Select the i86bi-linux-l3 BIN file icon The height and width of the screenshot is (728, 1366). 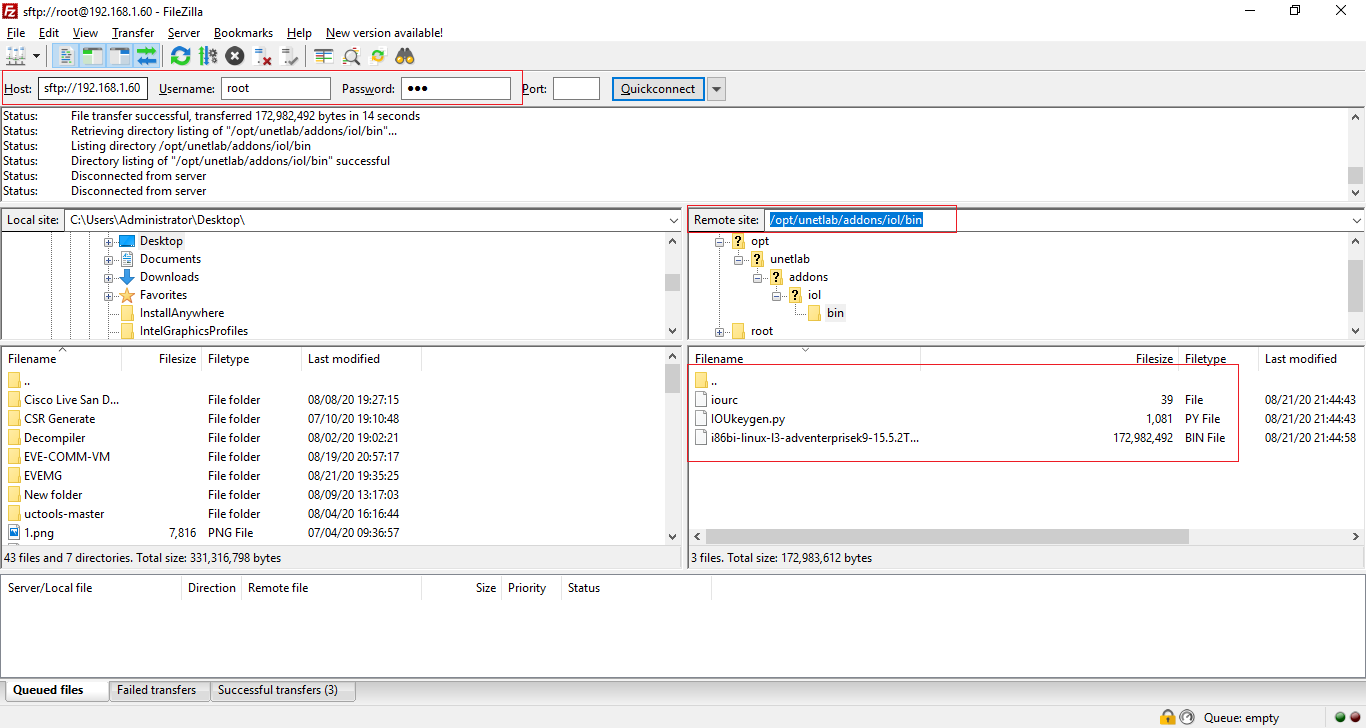pyautogui.click(x=701, y=438)
